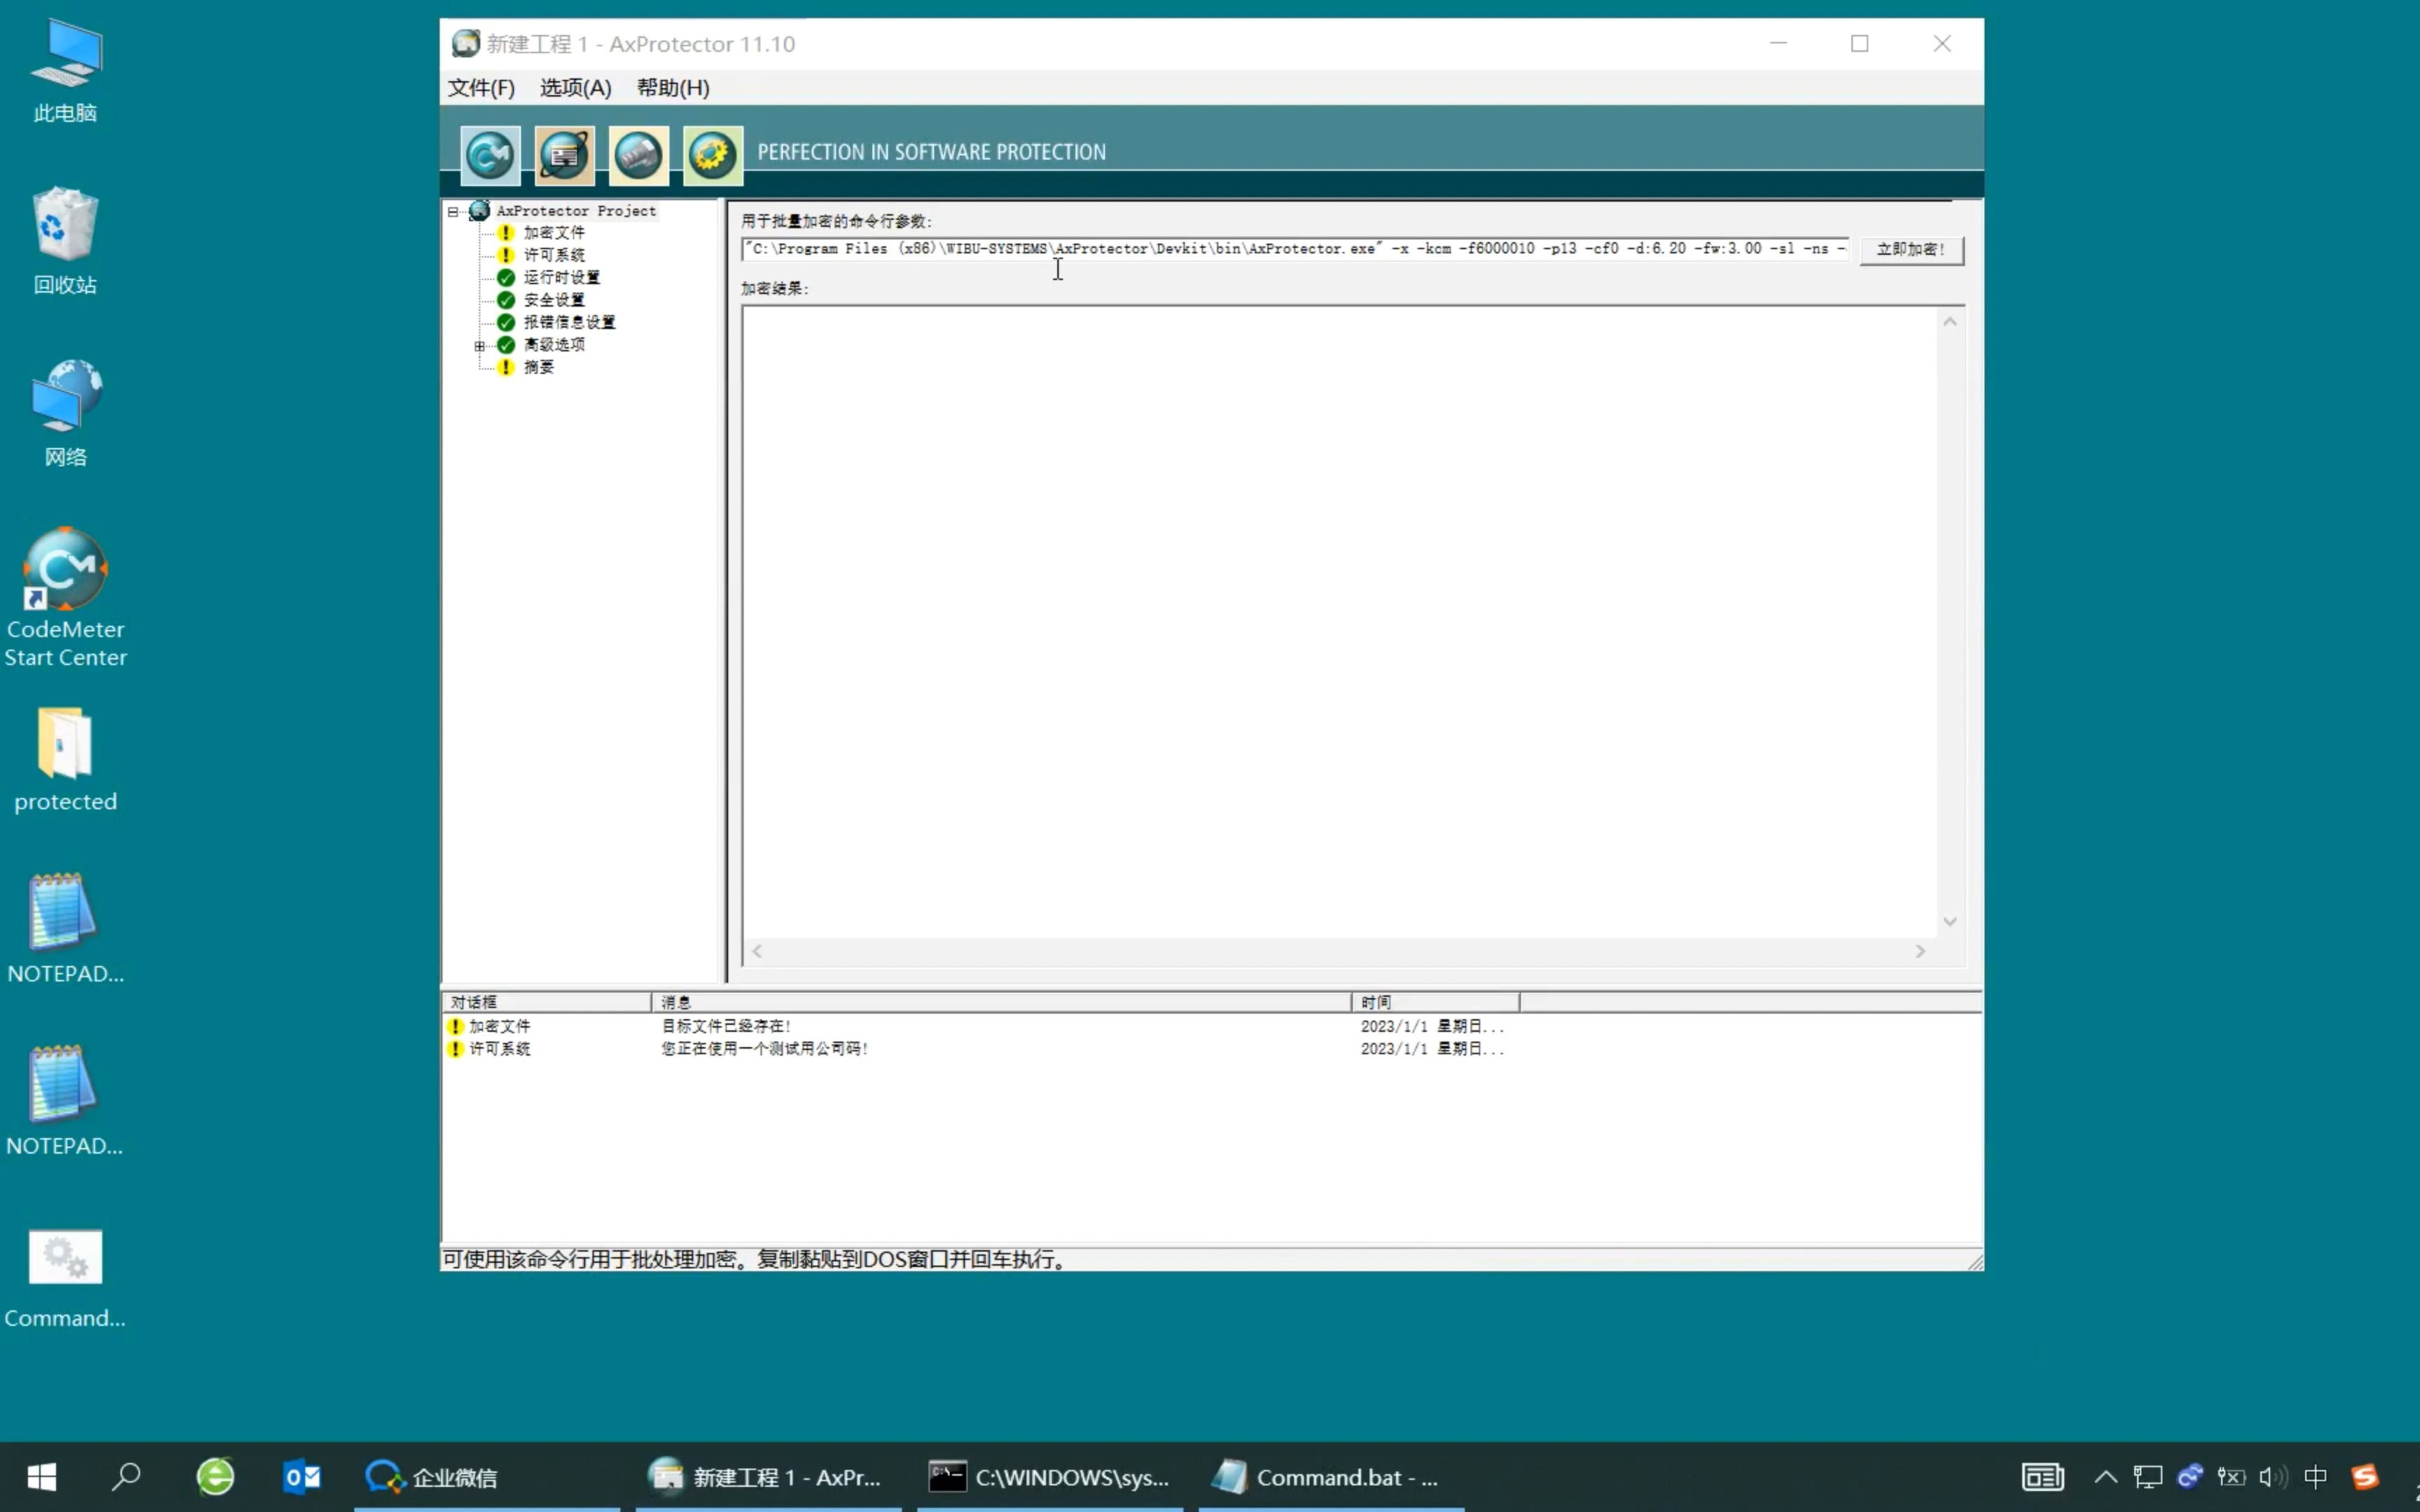This screenshot has width=2420, height=1512.
Task: Click the Outlook icon in taskbar
Action: click(x=301, y=1477)
